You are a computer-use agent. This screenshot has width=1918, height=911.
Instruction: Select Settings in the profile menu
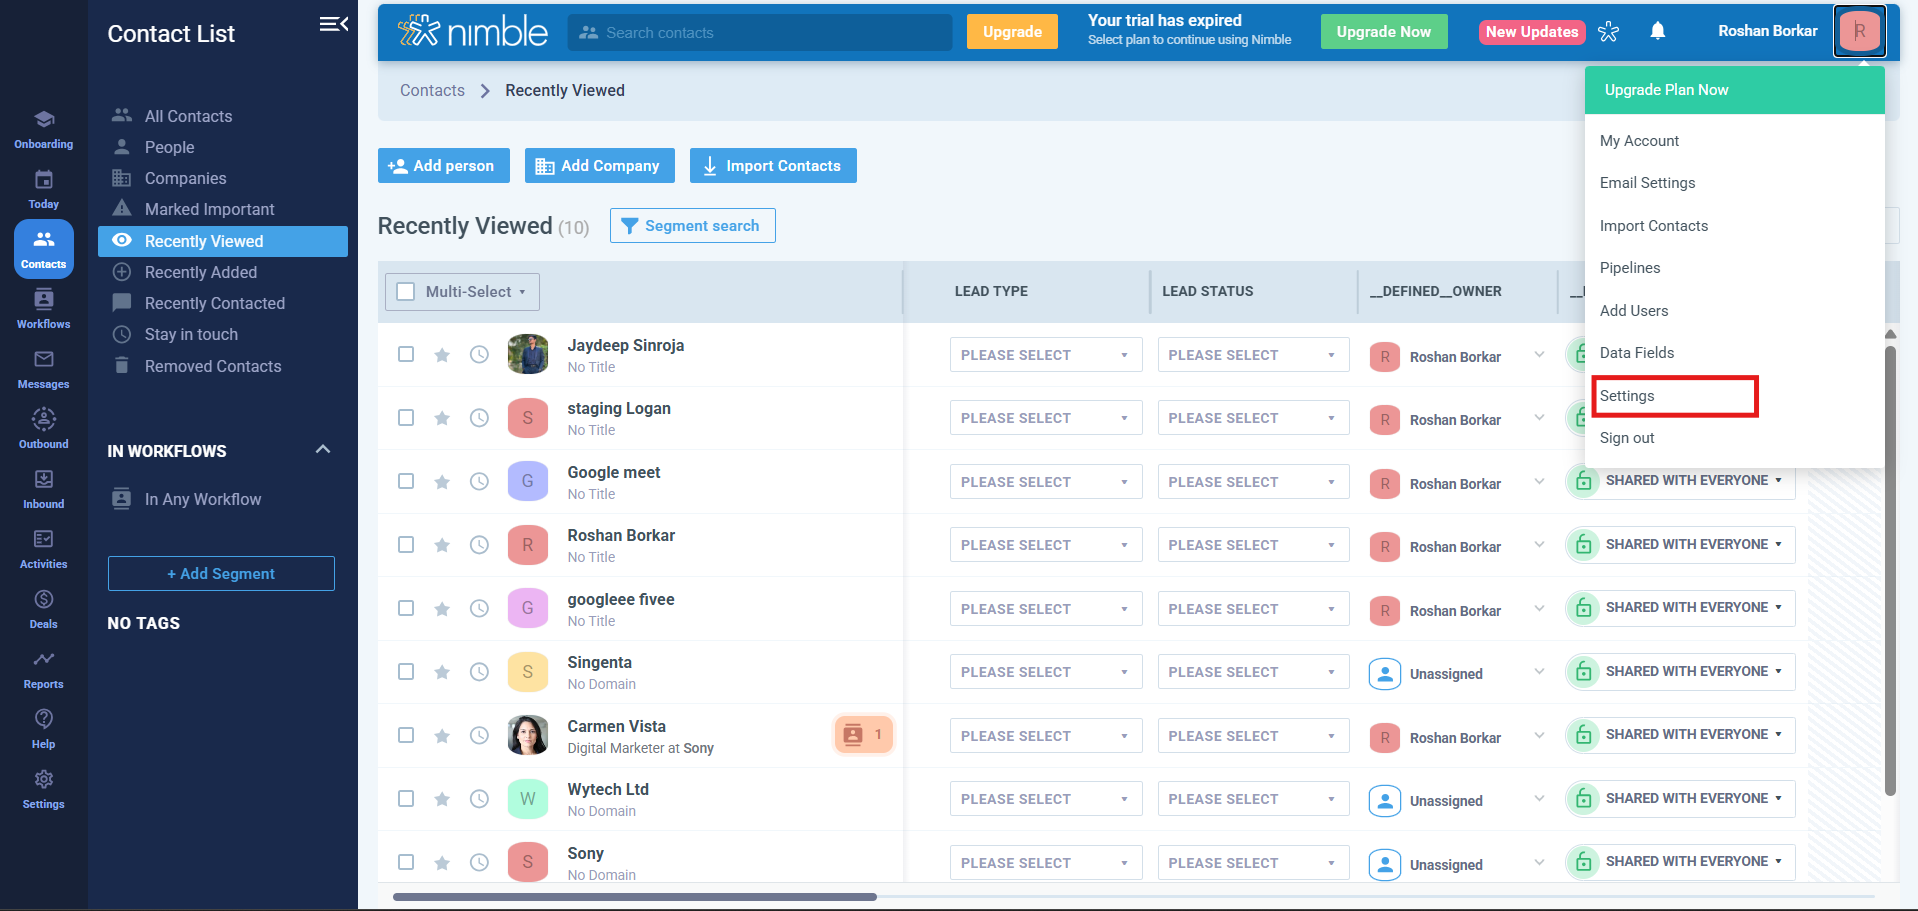click(x=1627, y=396)
